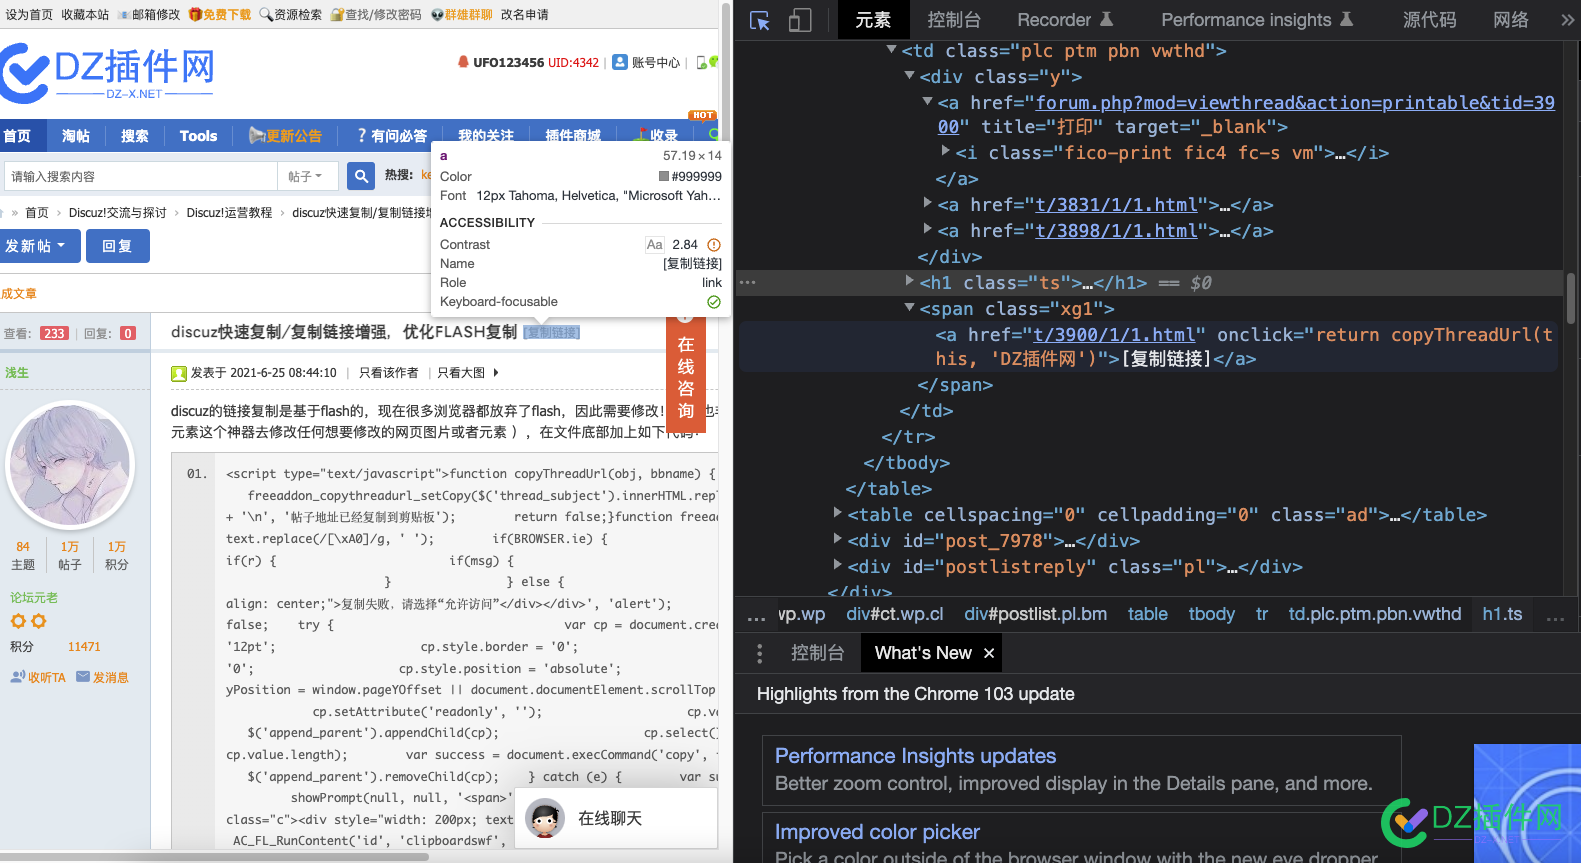This screenshot has height=863, width=1581.
Task: Open the 源代码 Sources tab
Action: point(1429,20)
